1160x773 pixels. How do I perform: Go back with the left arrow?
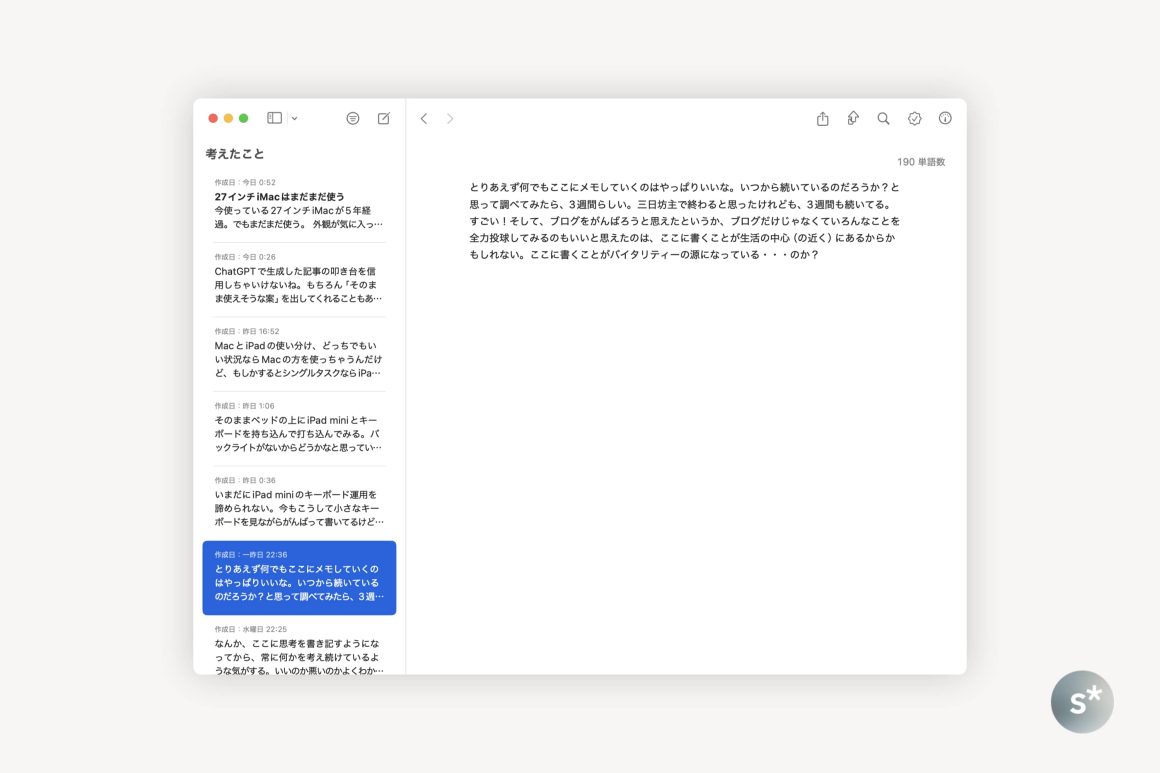[424, 118]
